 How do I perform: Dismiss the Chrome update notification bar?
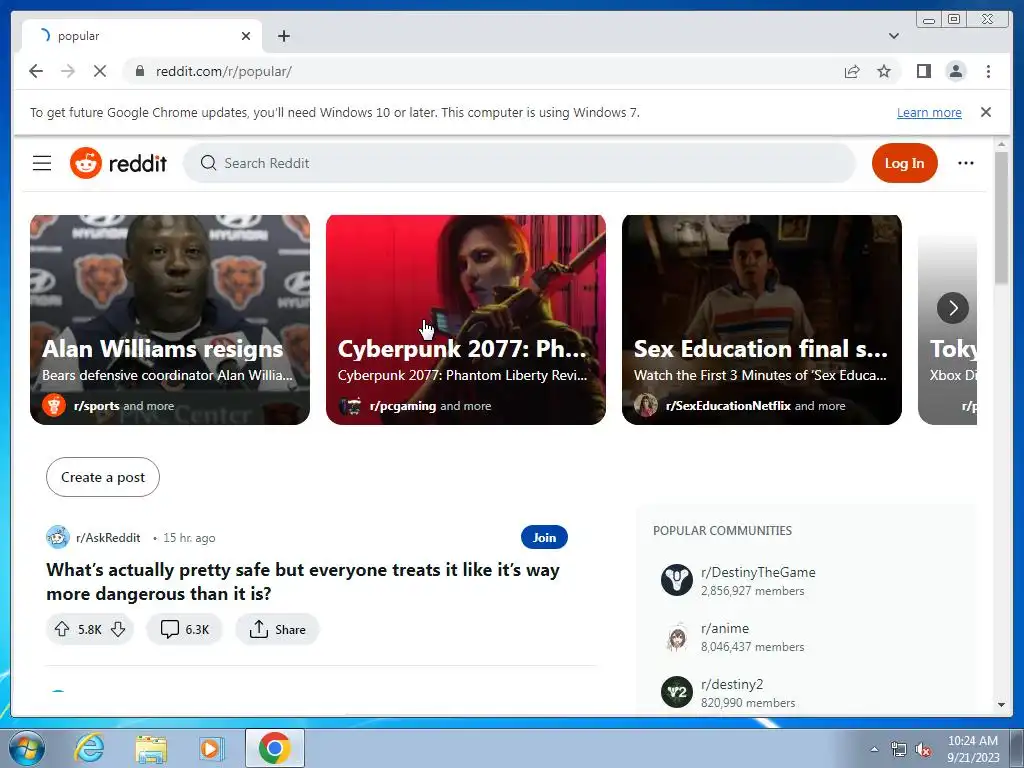(986, 112)
